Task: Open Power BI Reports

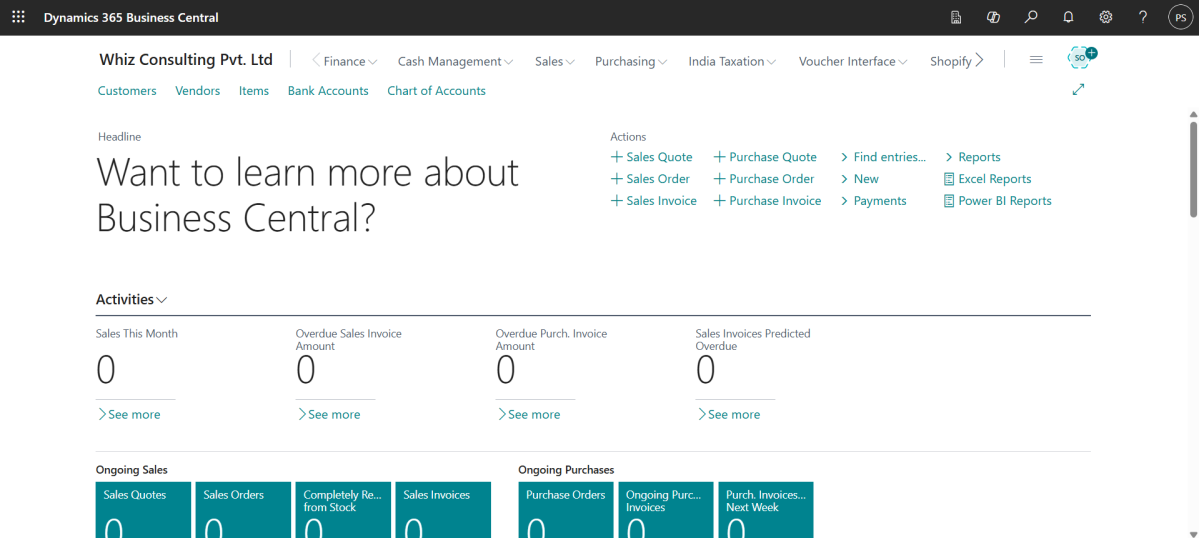Action: pyautogui.click(x=998, y=201)
